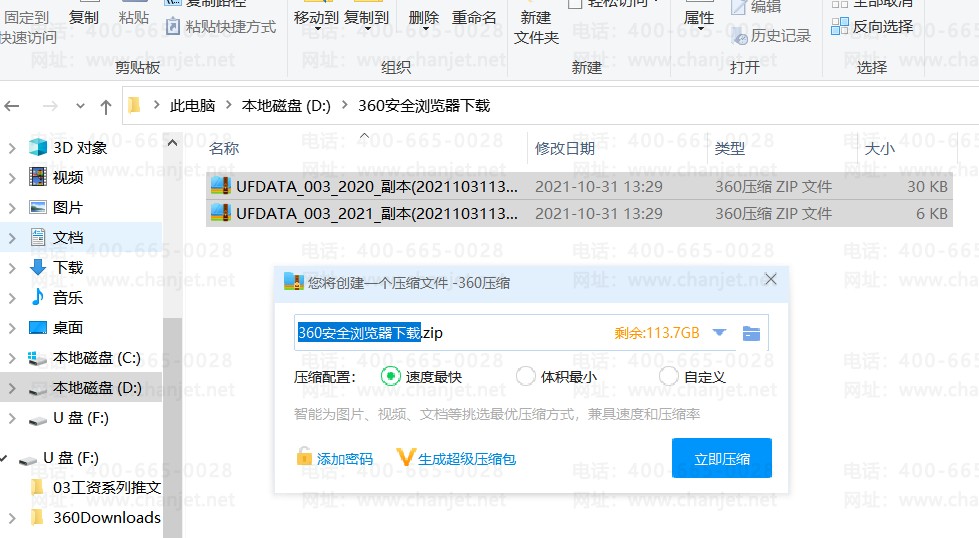Select 自定义 compression option
This screenshot has width=979, height=538.
tap(692, 376)
